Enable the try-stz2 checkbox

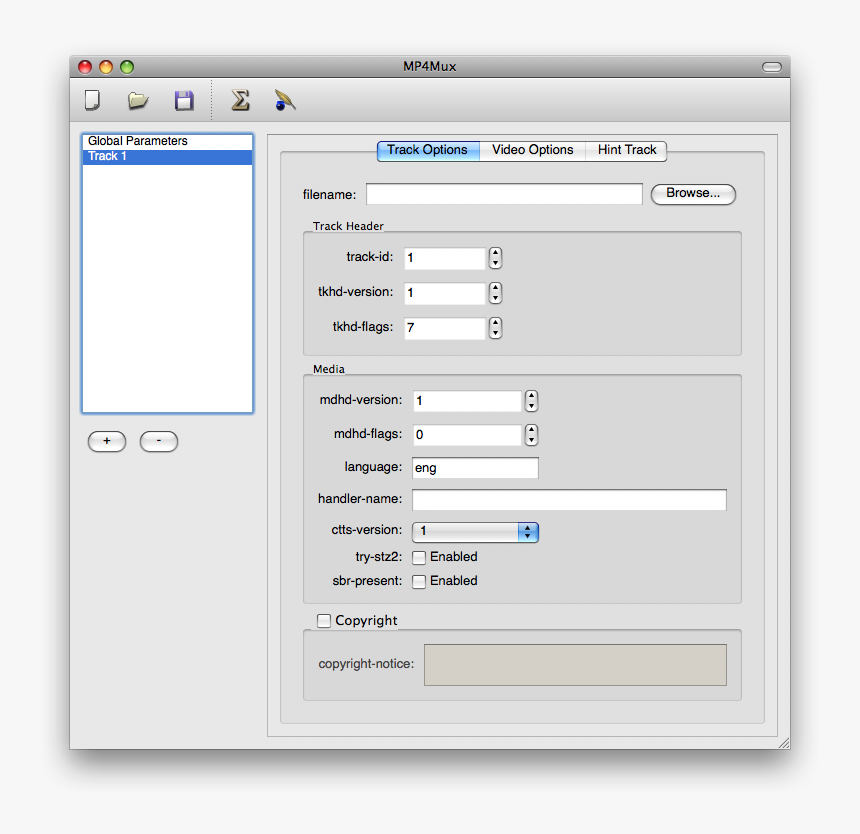[x=418, y=558]
